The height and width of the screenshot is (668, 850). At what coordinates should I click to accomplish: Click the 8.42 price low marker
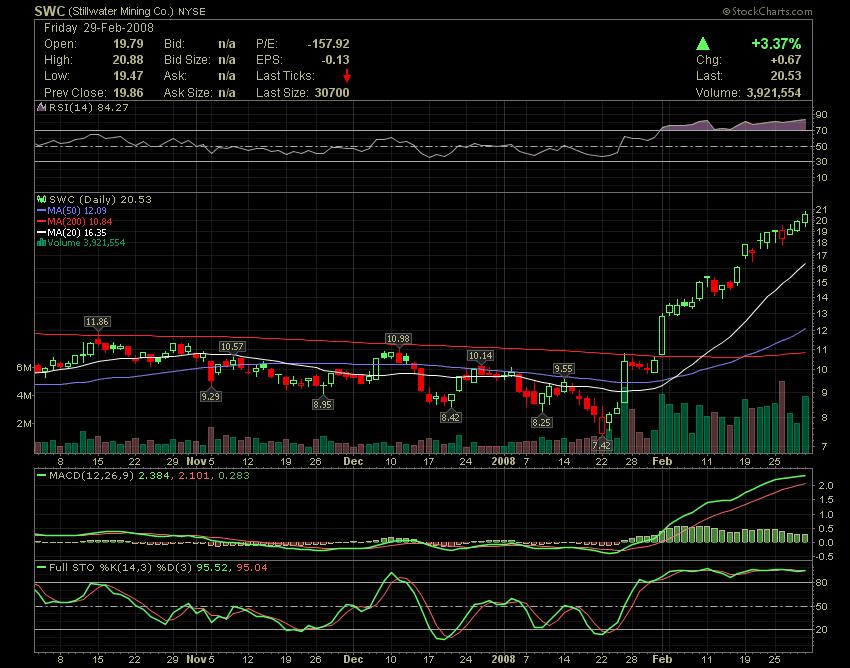[450, 417]
